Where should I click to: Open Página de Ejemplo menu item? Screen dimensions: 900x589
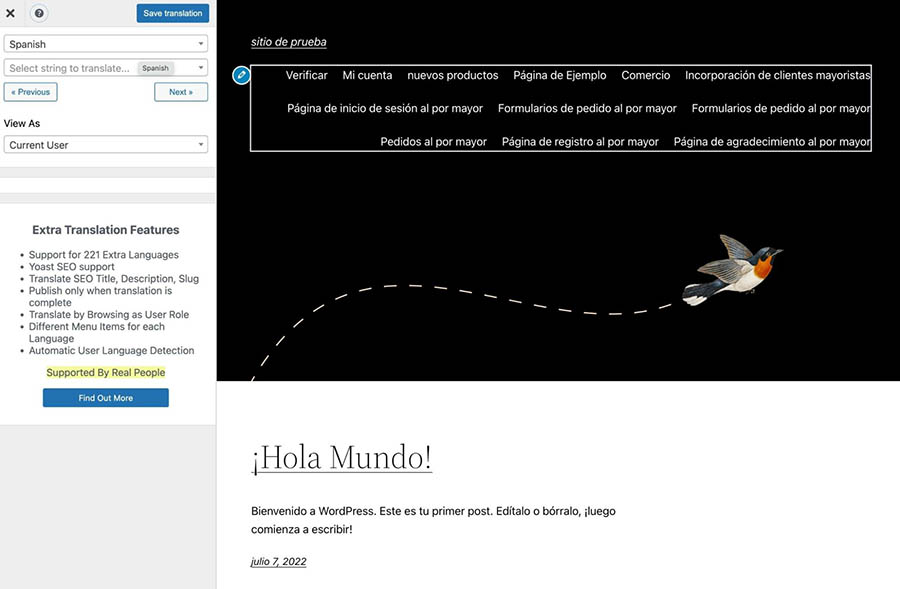tap(559, 75)
